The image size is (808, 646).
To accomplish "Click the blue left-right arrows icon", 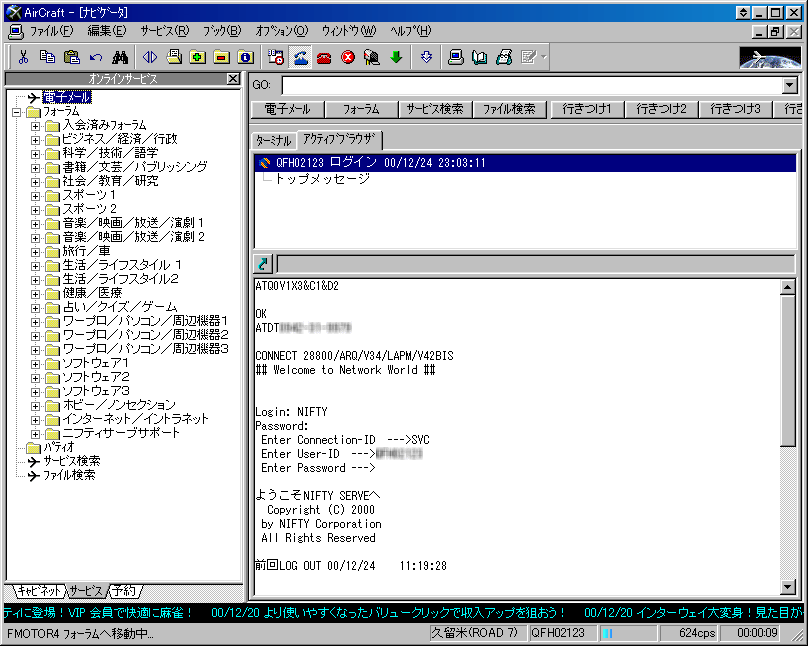I will pos(149,57).
